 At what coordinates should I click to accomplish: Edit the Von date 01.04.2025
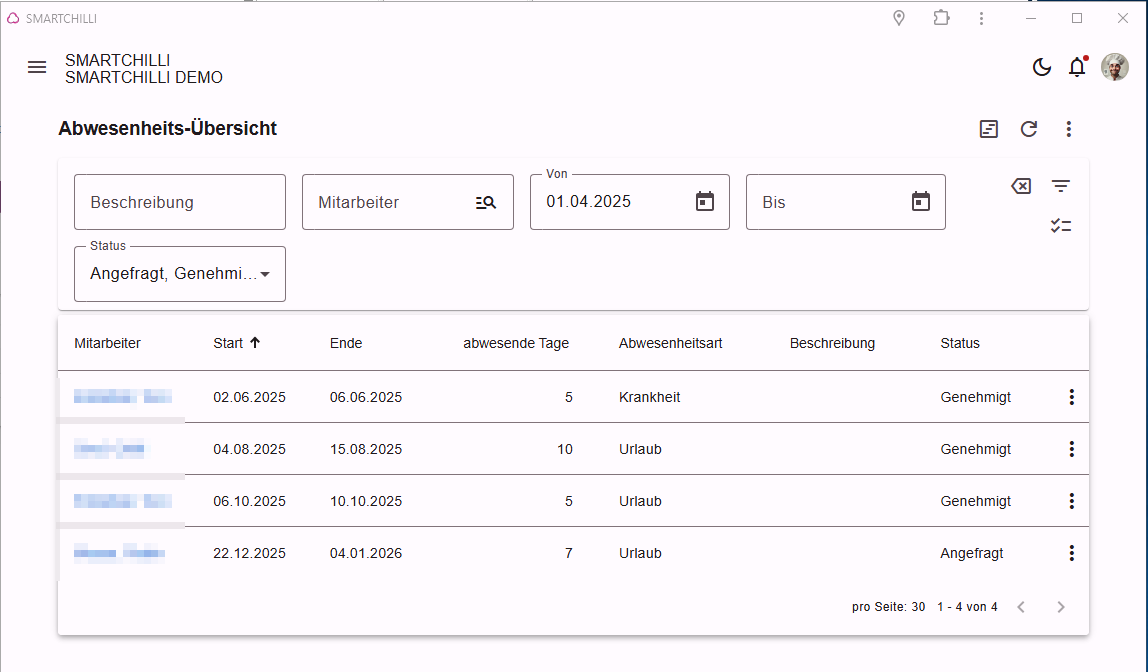click(588, 201)
